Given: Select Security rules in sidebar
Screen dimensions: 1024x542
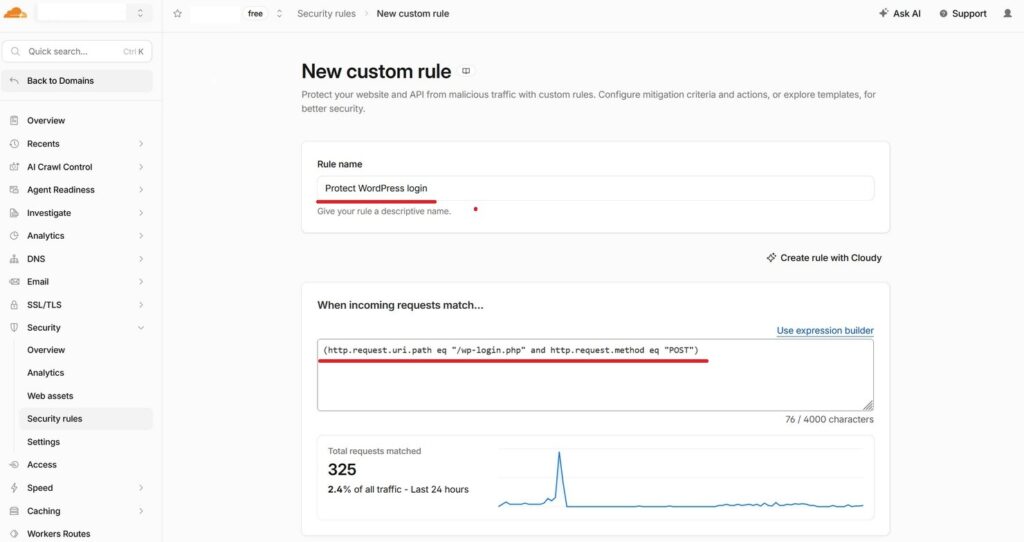Looking at the screenshot, I should pos(86,419).
